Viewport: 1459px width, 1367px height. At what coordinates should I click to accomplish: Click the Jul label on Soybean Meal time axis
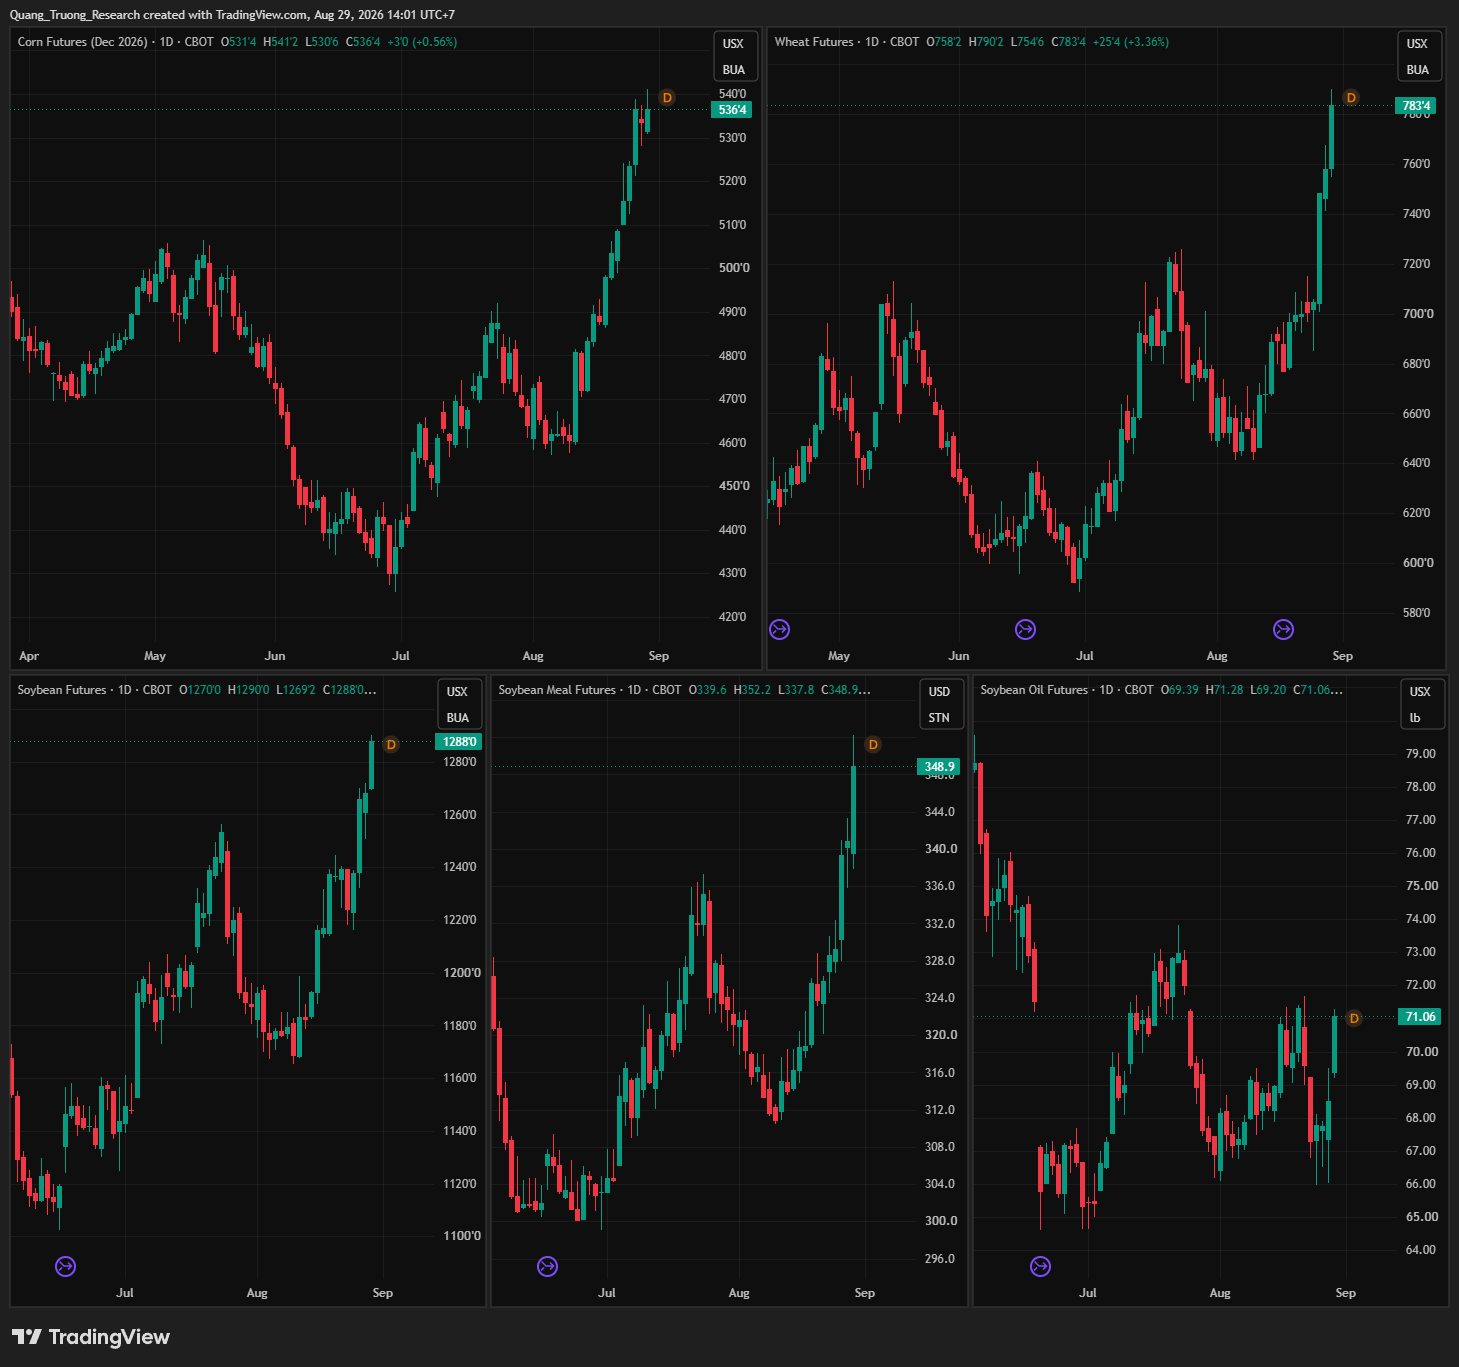[x=607, y=1293]
